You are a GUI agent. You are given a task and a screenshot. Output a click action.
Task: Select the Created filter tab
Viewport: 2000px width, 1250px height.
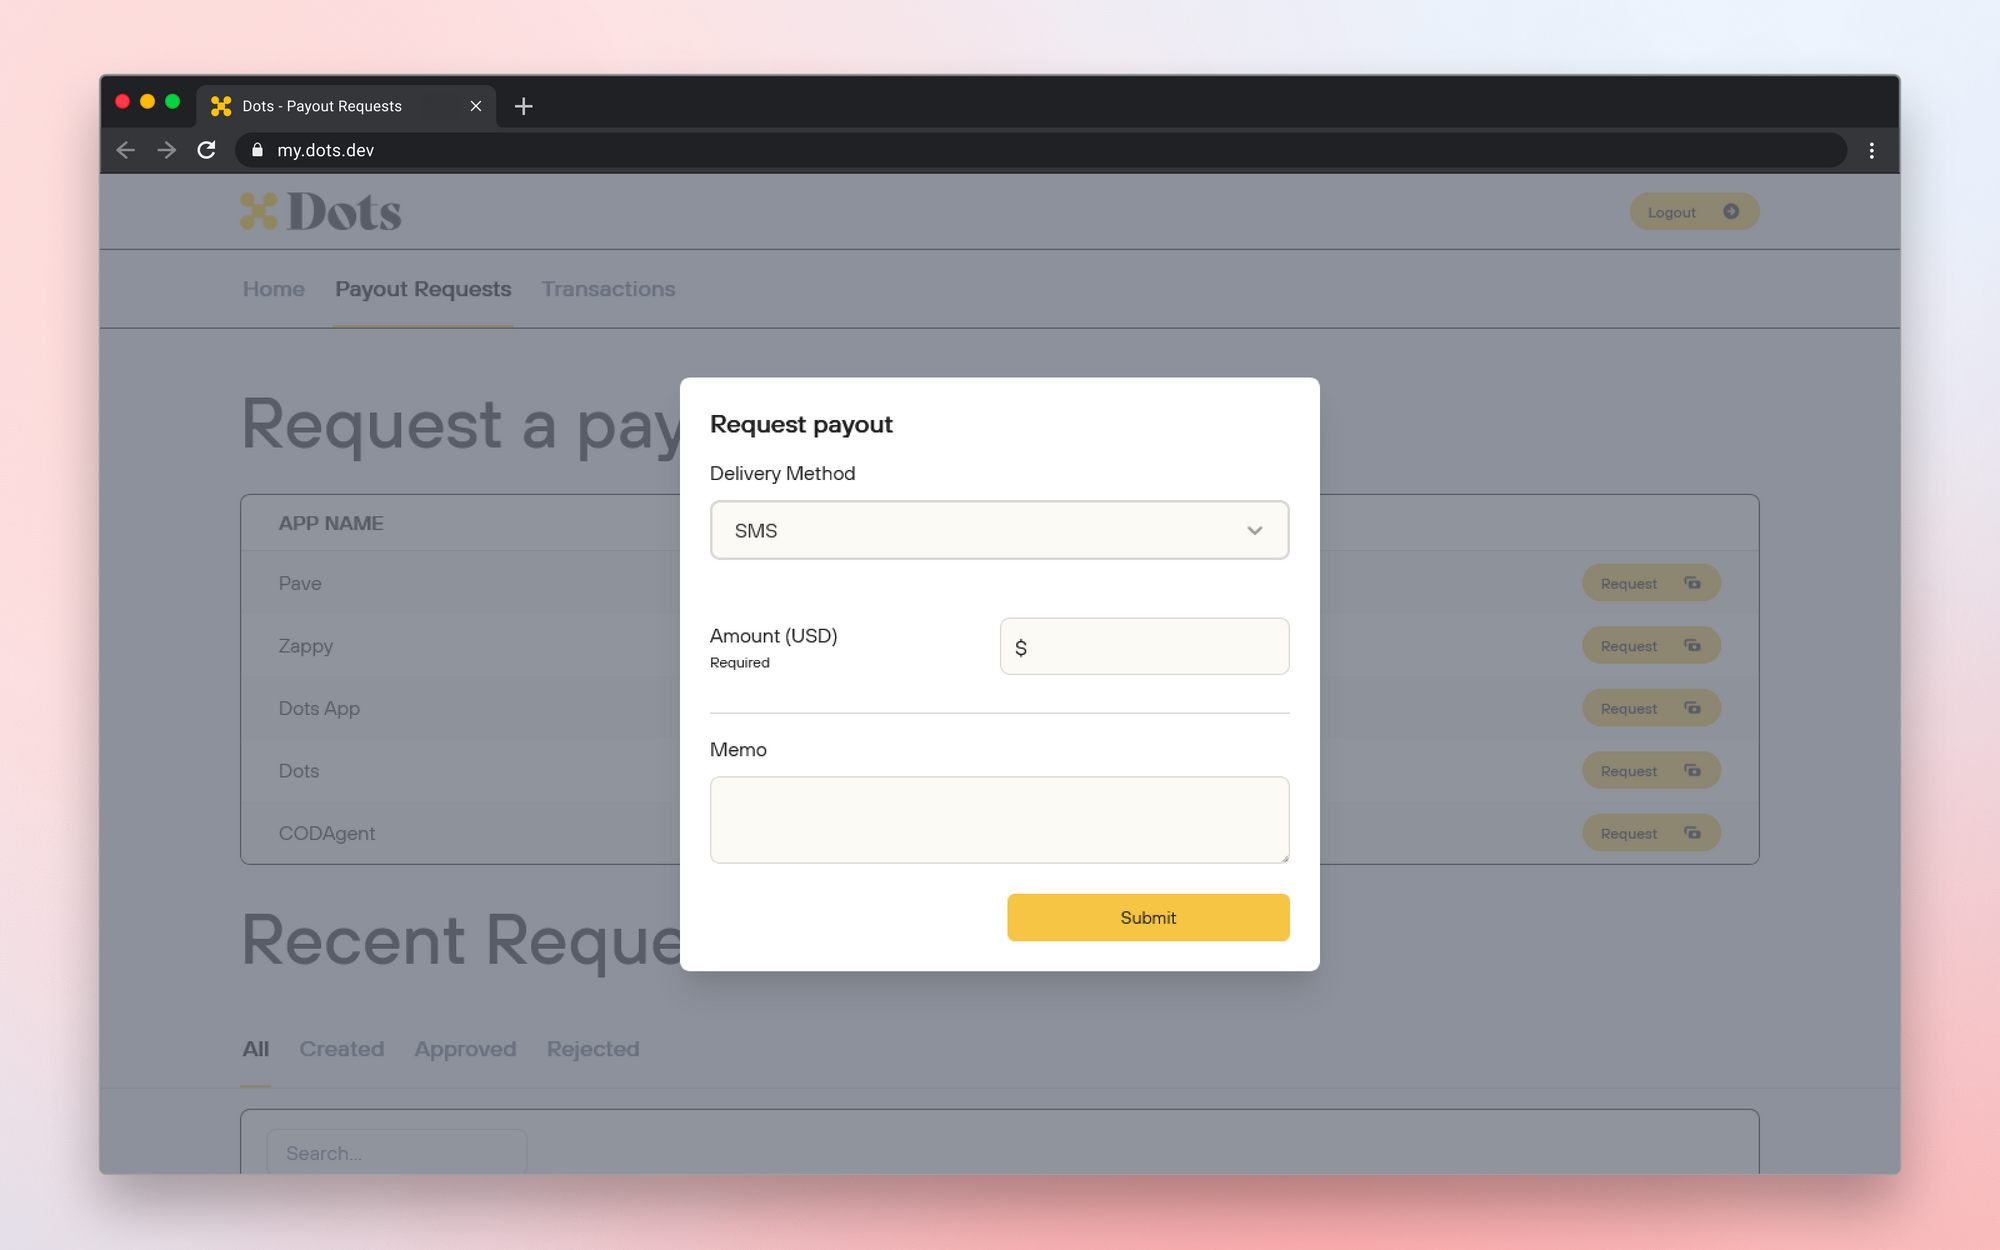click(341, 1048)
